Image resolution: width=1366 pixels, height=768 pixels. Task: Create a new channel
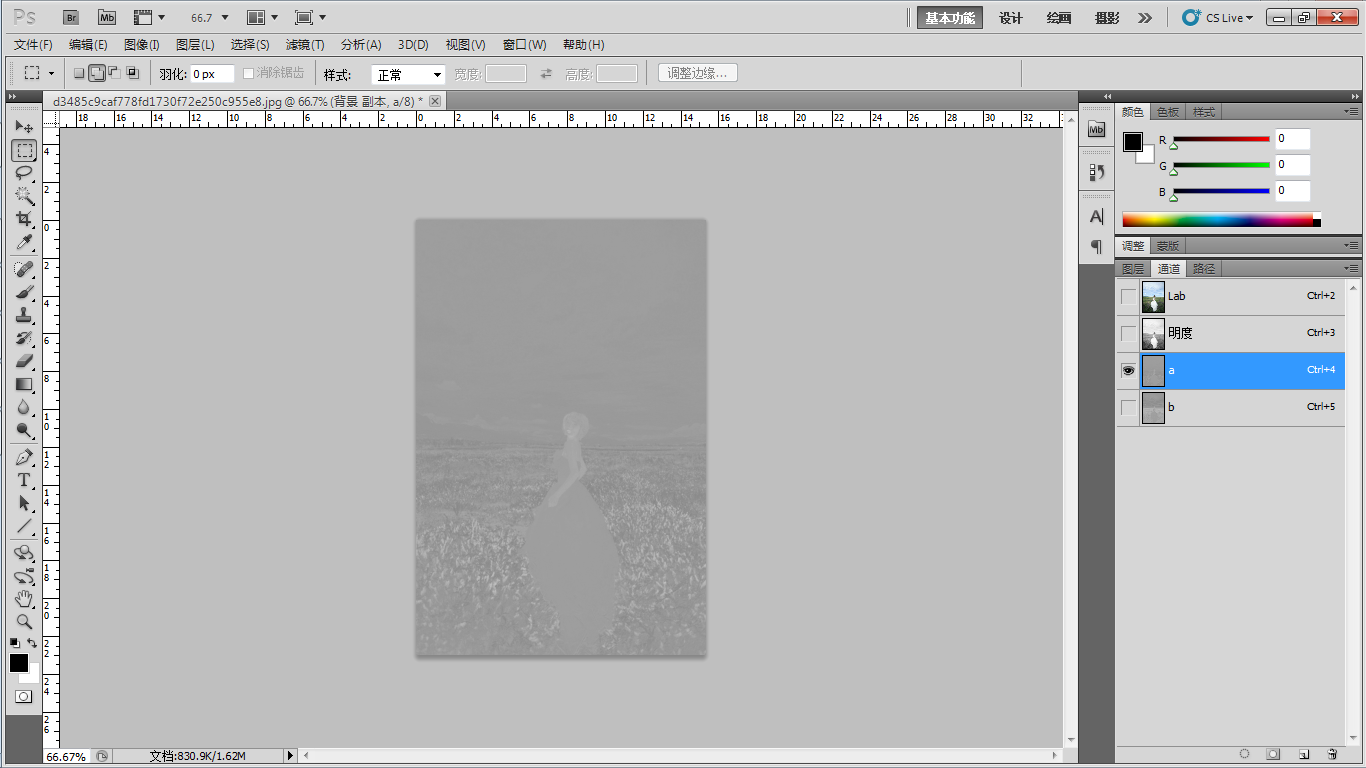click(x=1304, y=754)
